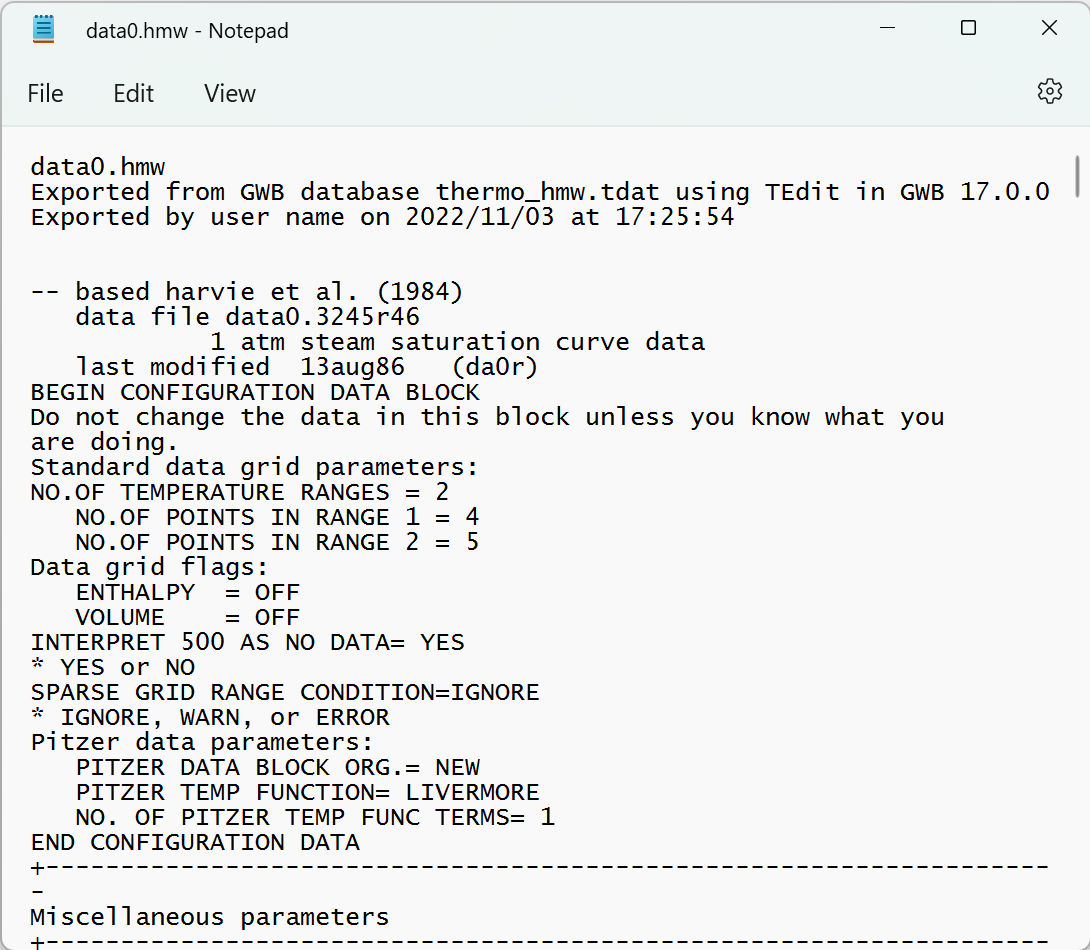The width and height of the screenshot is (1090, 950).
Task: Click the Notepad app icon in title bar
Action: pos(44,30)
